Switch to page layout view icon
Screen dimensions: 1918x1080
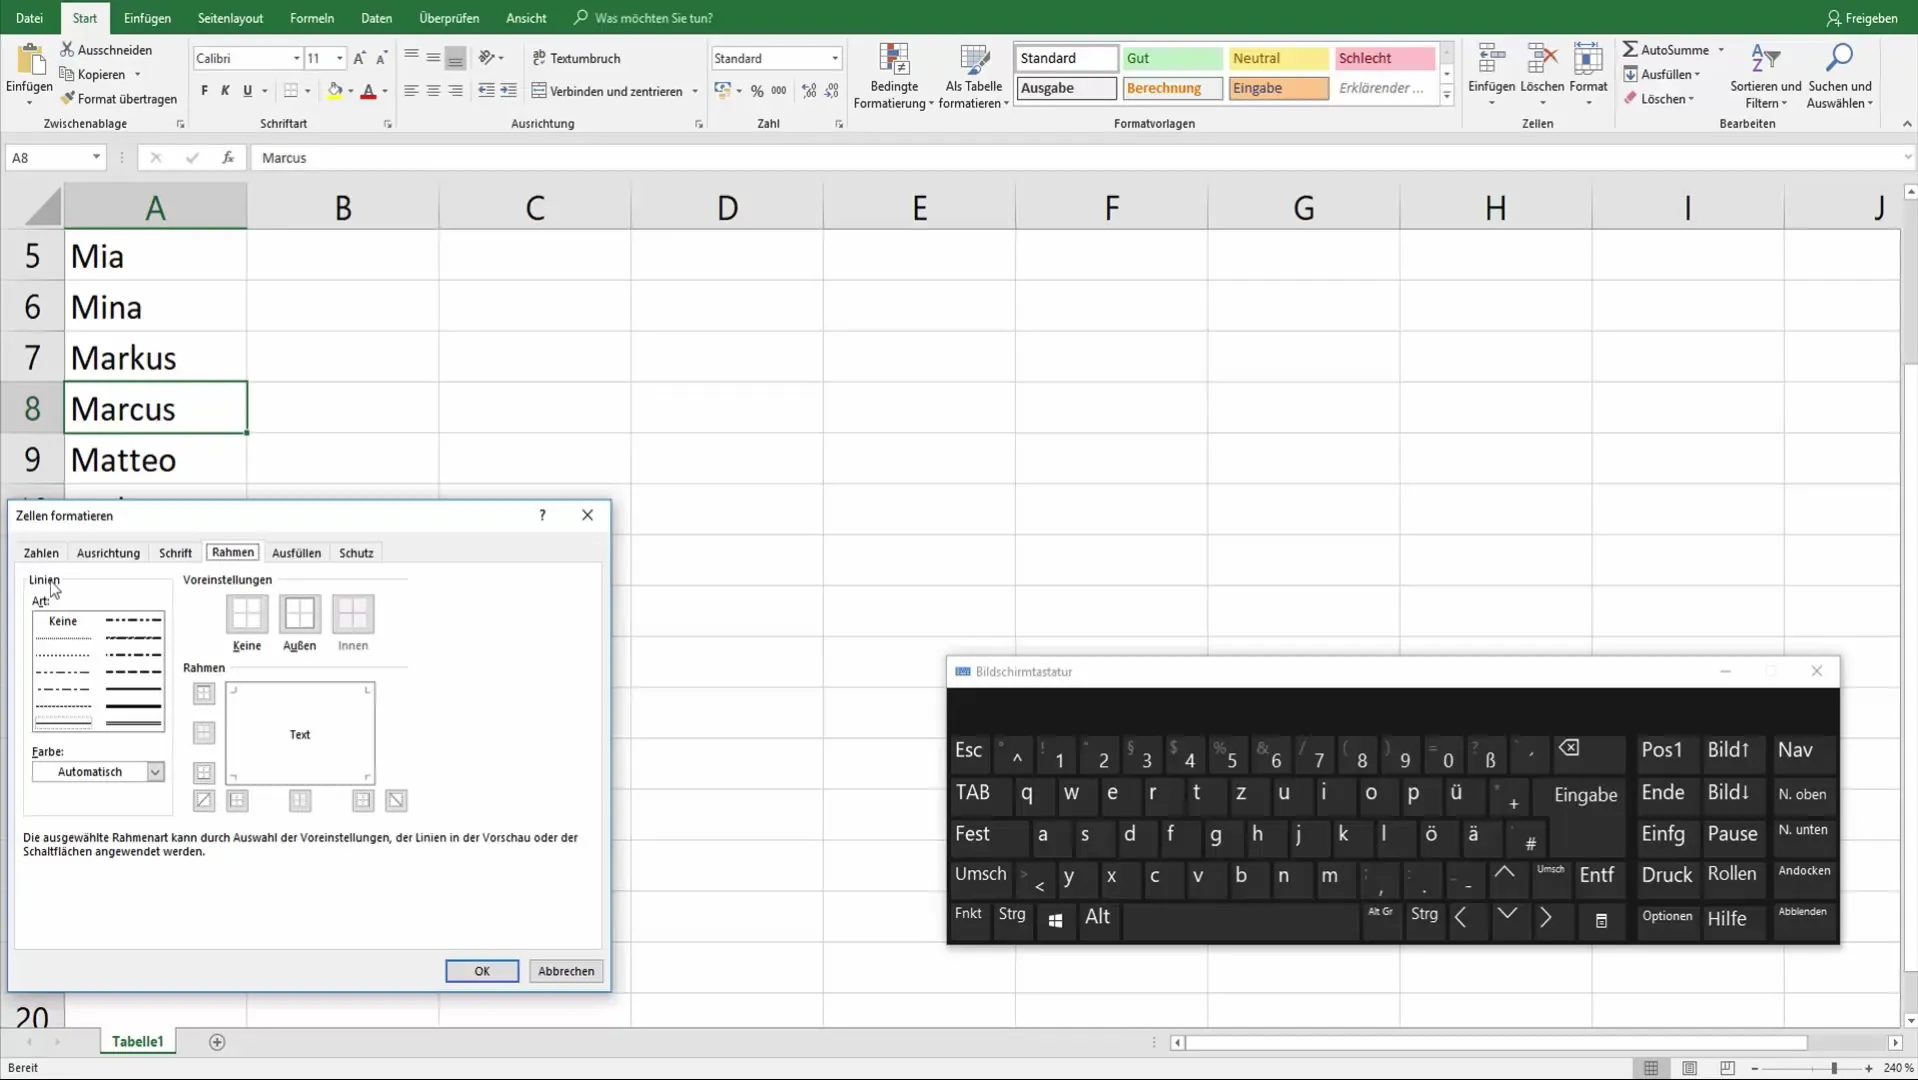(1689, 1068)
